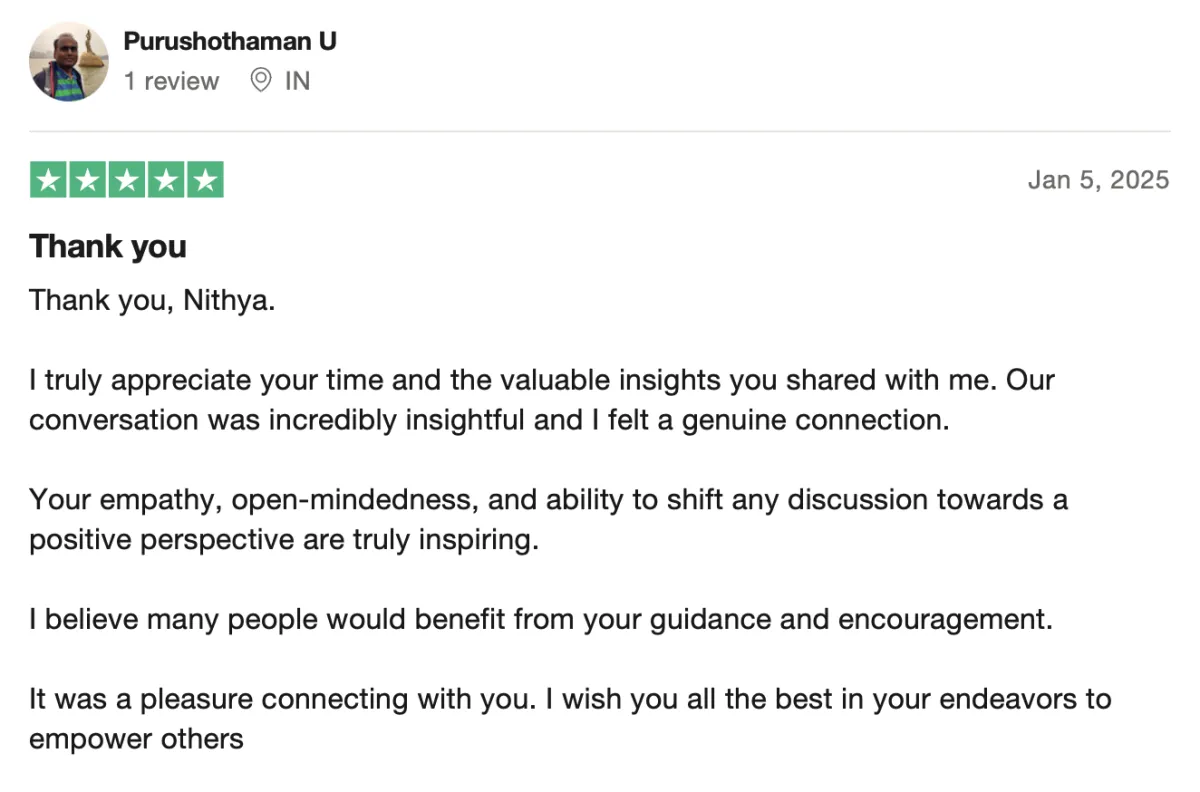Click the line mentioning "genuine connection"
Screen dimensions: 1200x792
488,420
